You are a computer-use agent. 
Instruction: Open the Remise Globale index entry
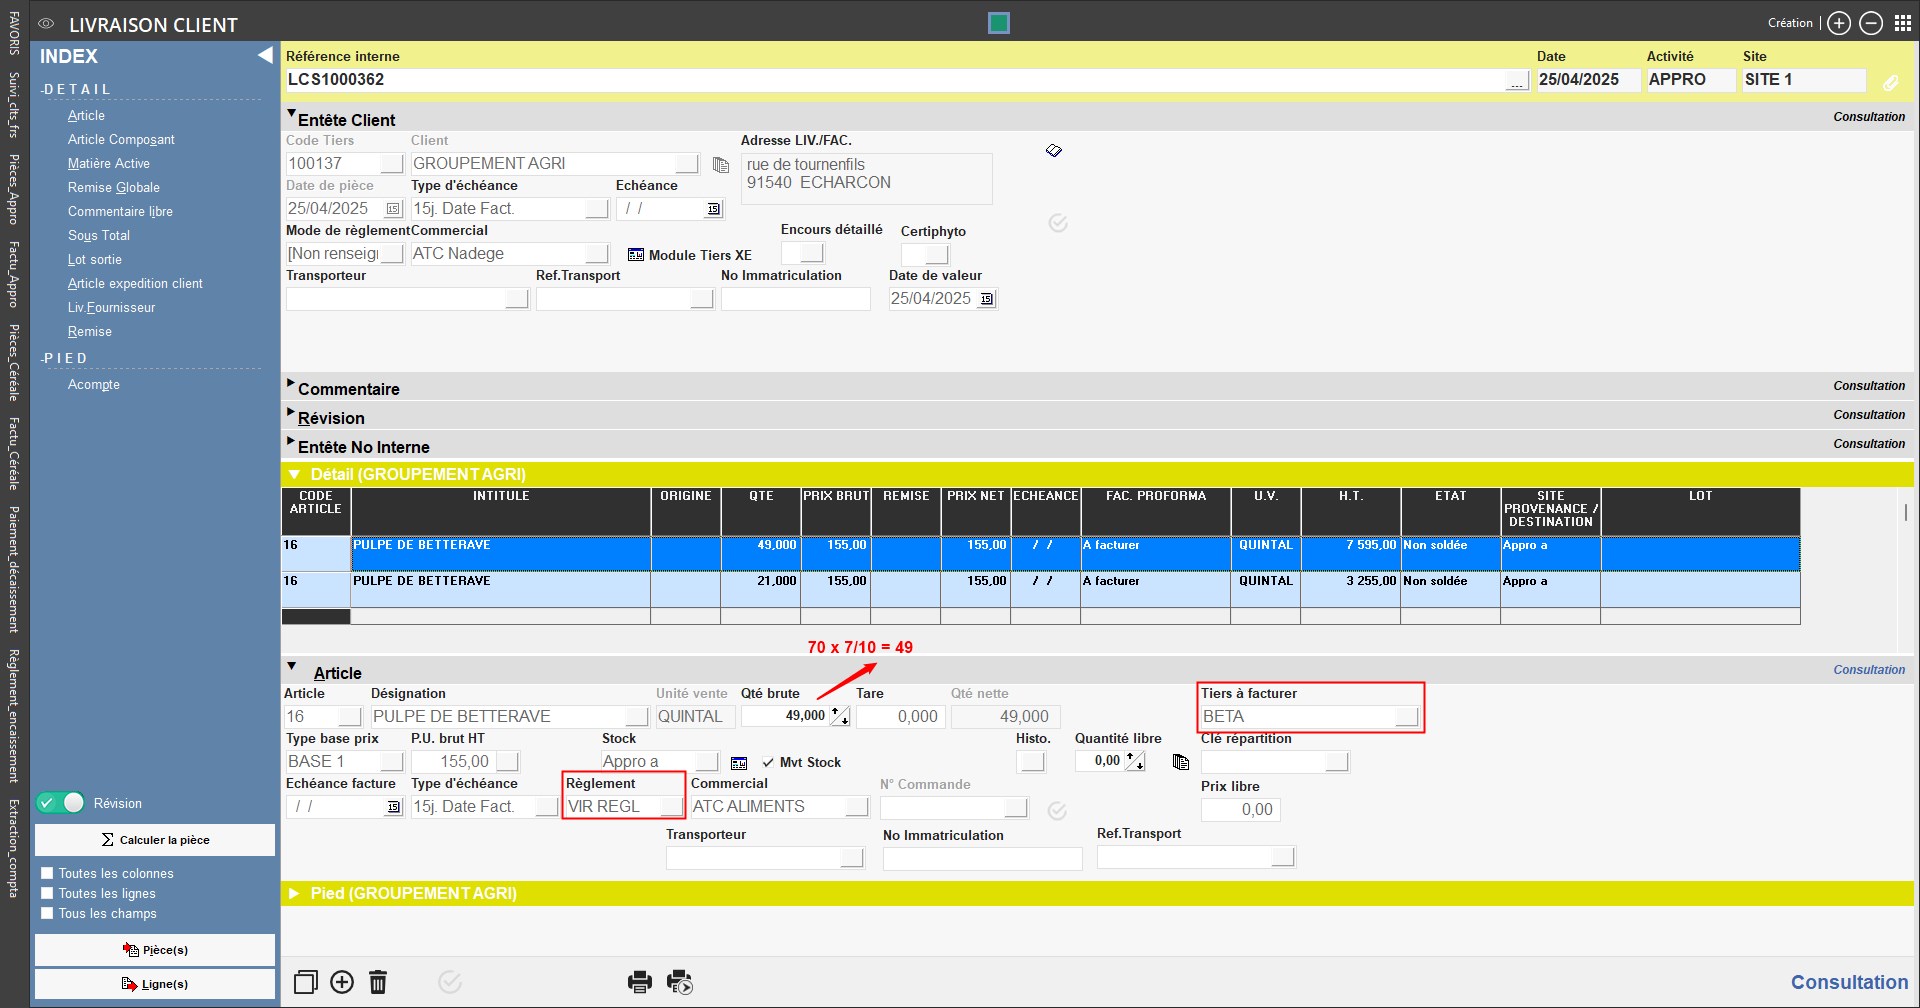(x=113, y=187)
